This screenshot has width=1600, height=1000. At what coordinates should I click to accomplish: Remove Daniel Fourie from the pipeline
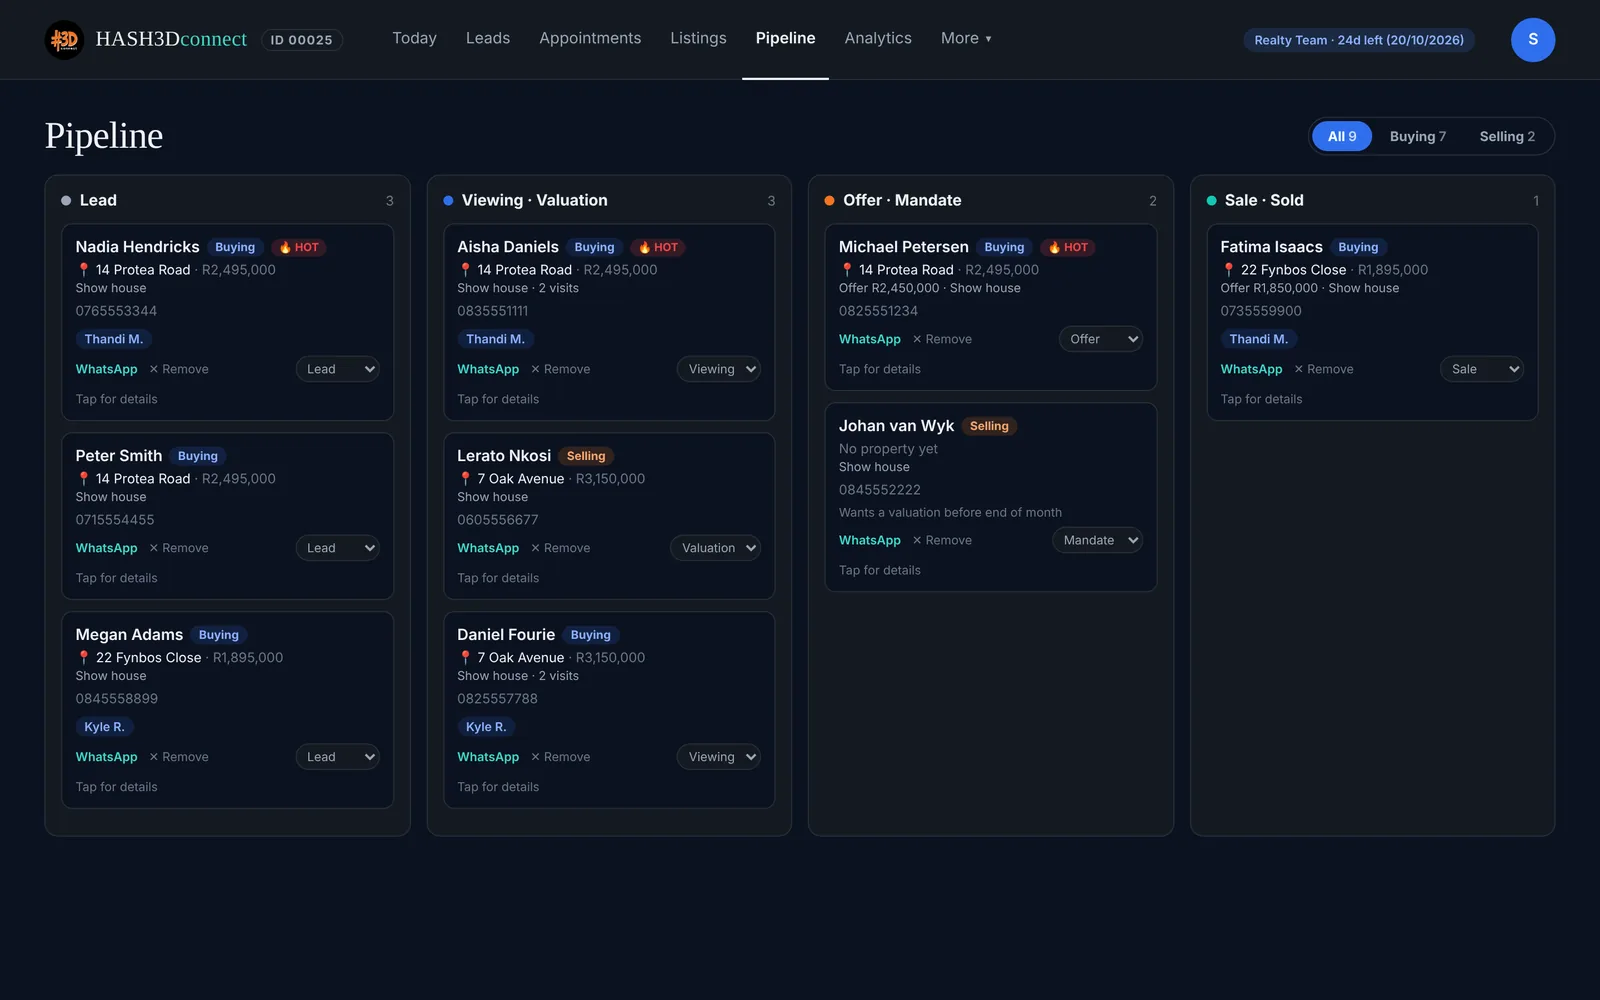pos(561,757)
